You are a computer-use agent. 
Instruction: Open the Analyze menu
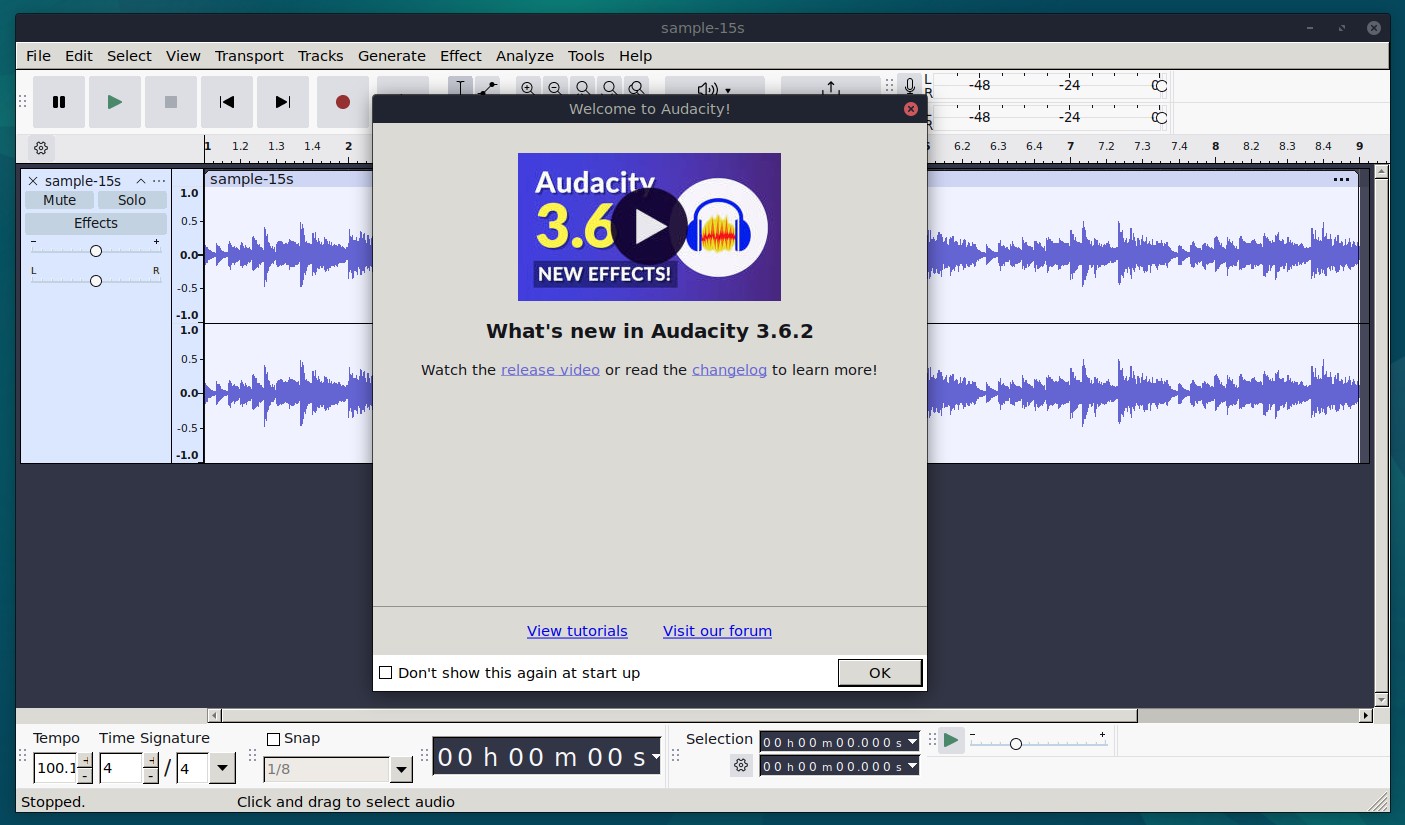coord(525,56)
